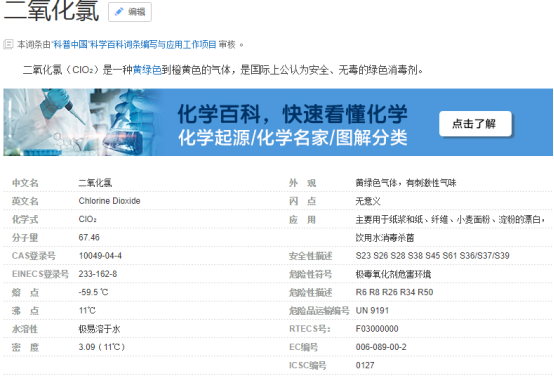Click the RTECS号 label
554x376 pixels.
310,329
